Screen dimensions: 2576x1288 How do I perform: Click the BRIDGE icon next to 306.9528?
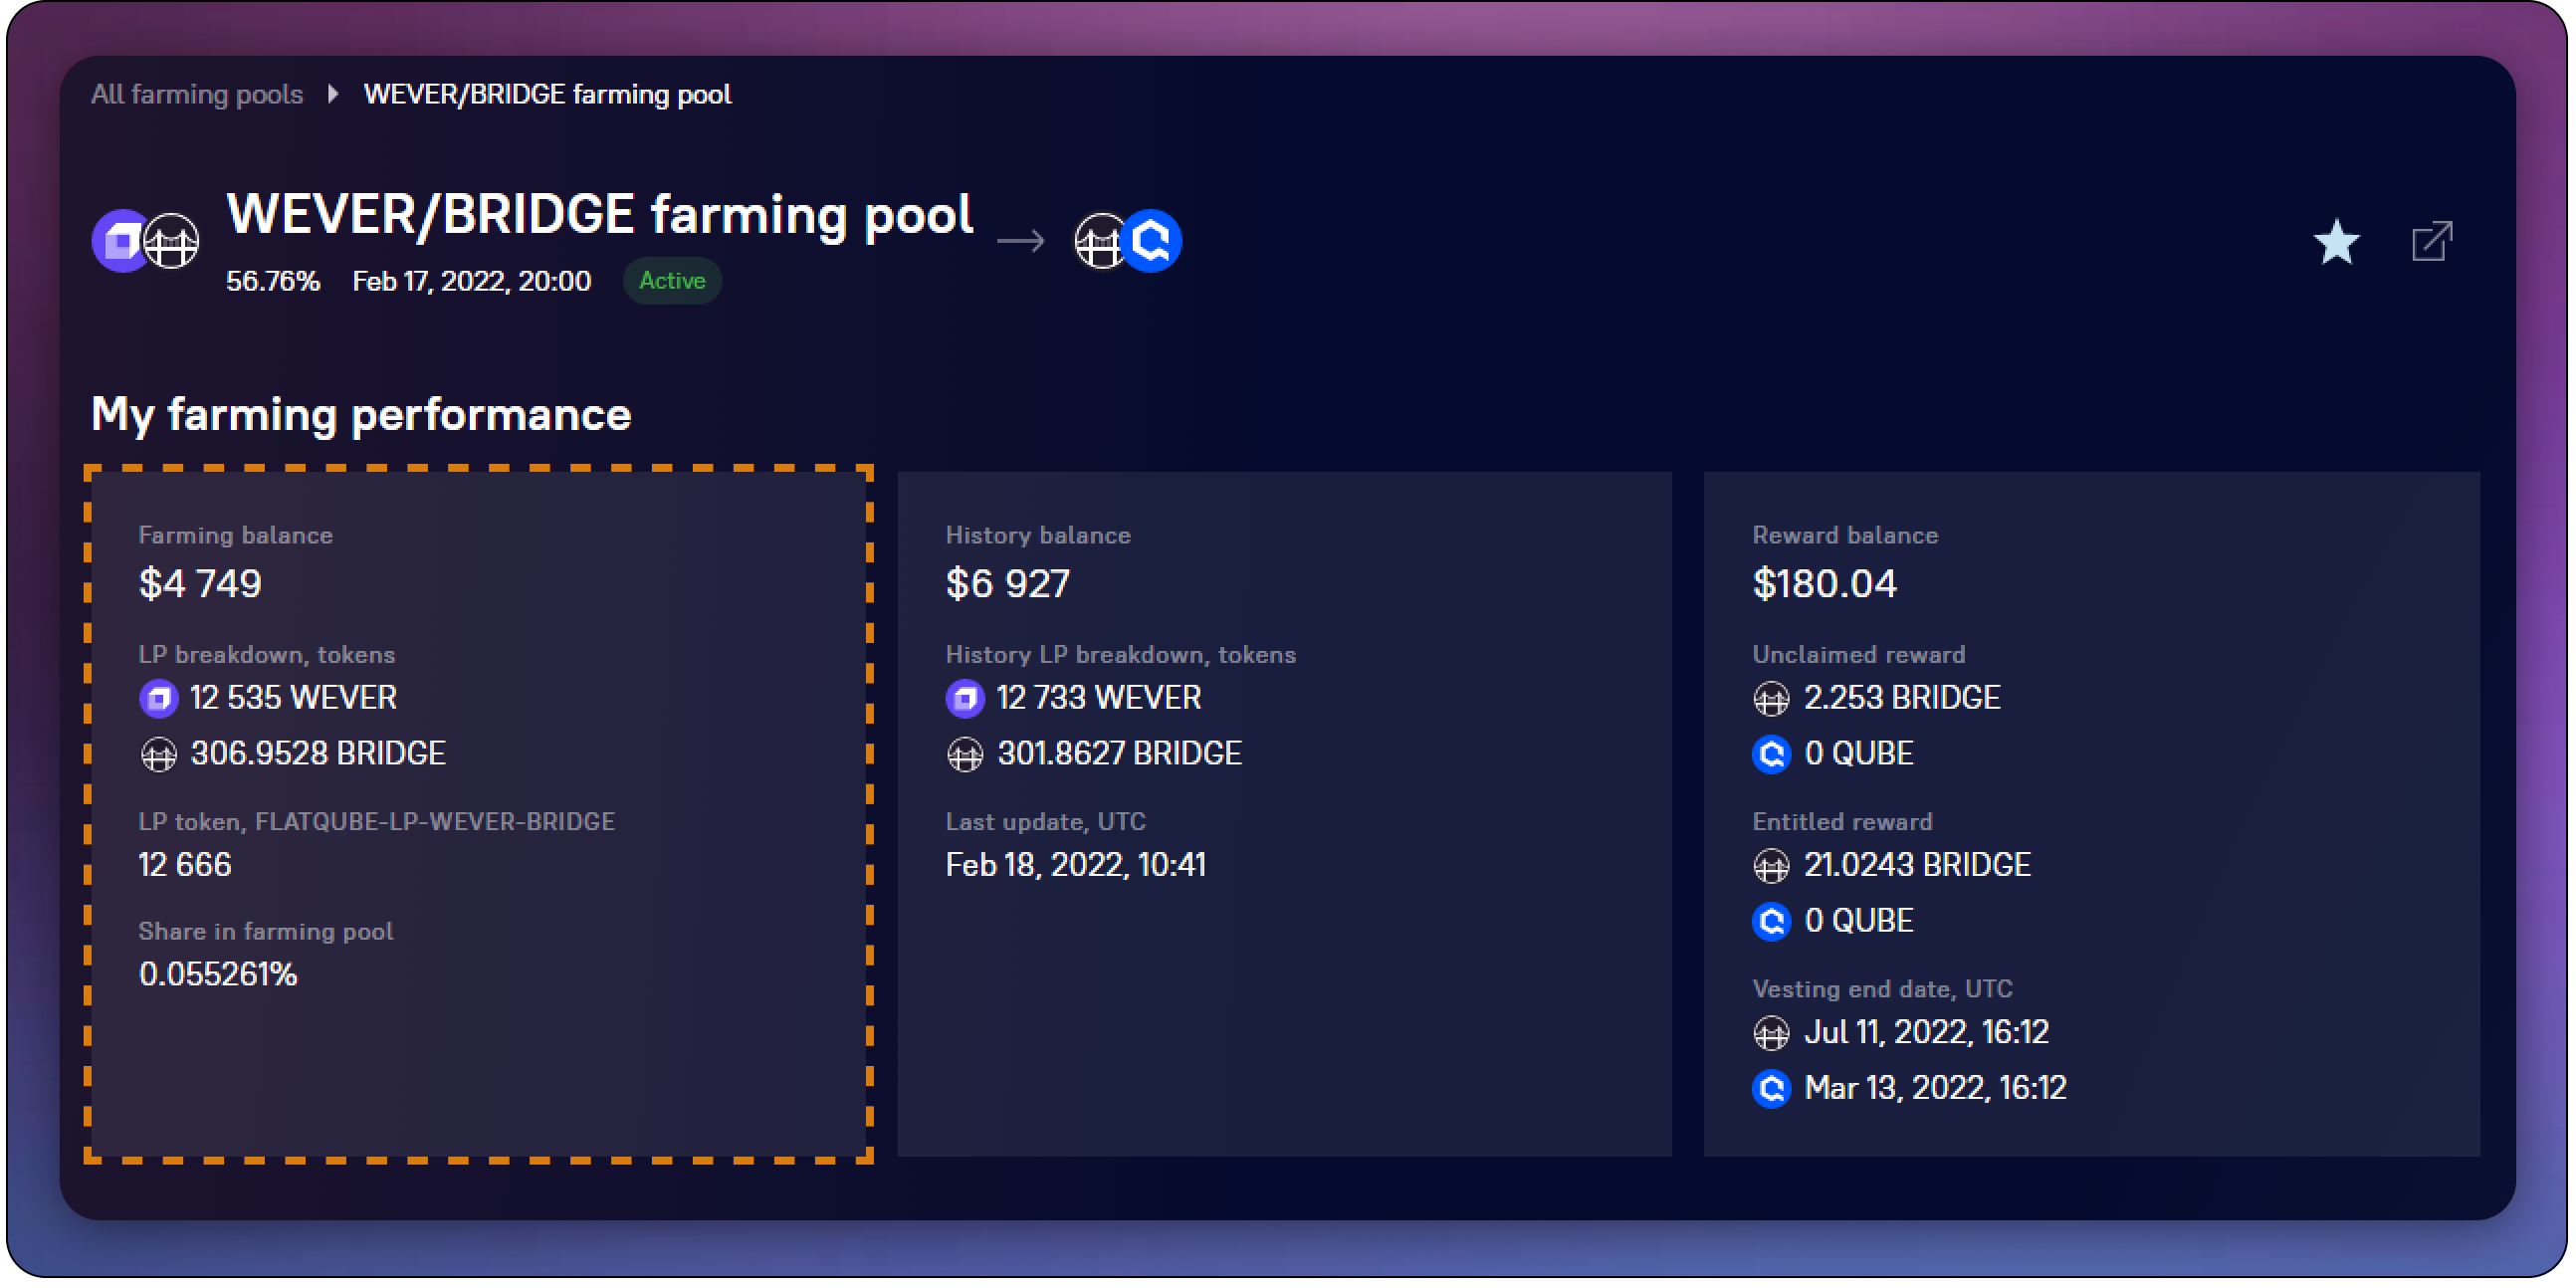159,754
